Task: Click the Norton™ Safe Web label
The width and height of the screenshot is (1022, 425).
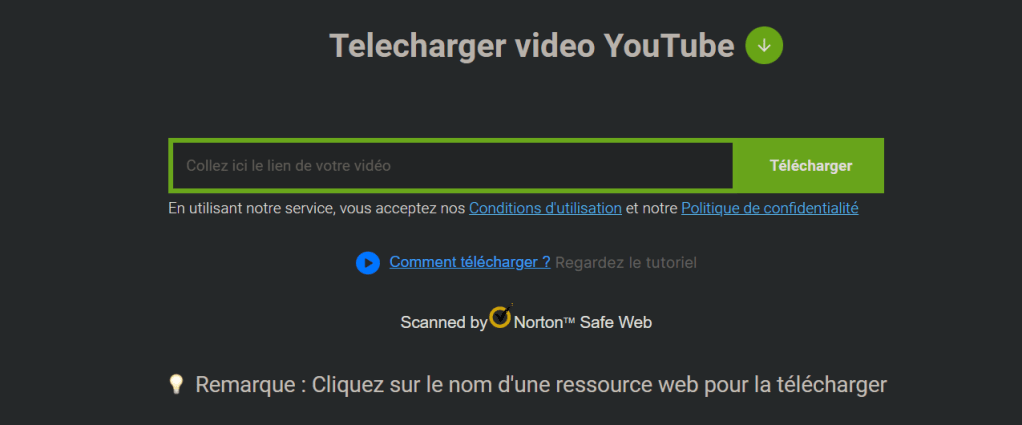Action: coord(583,322)
